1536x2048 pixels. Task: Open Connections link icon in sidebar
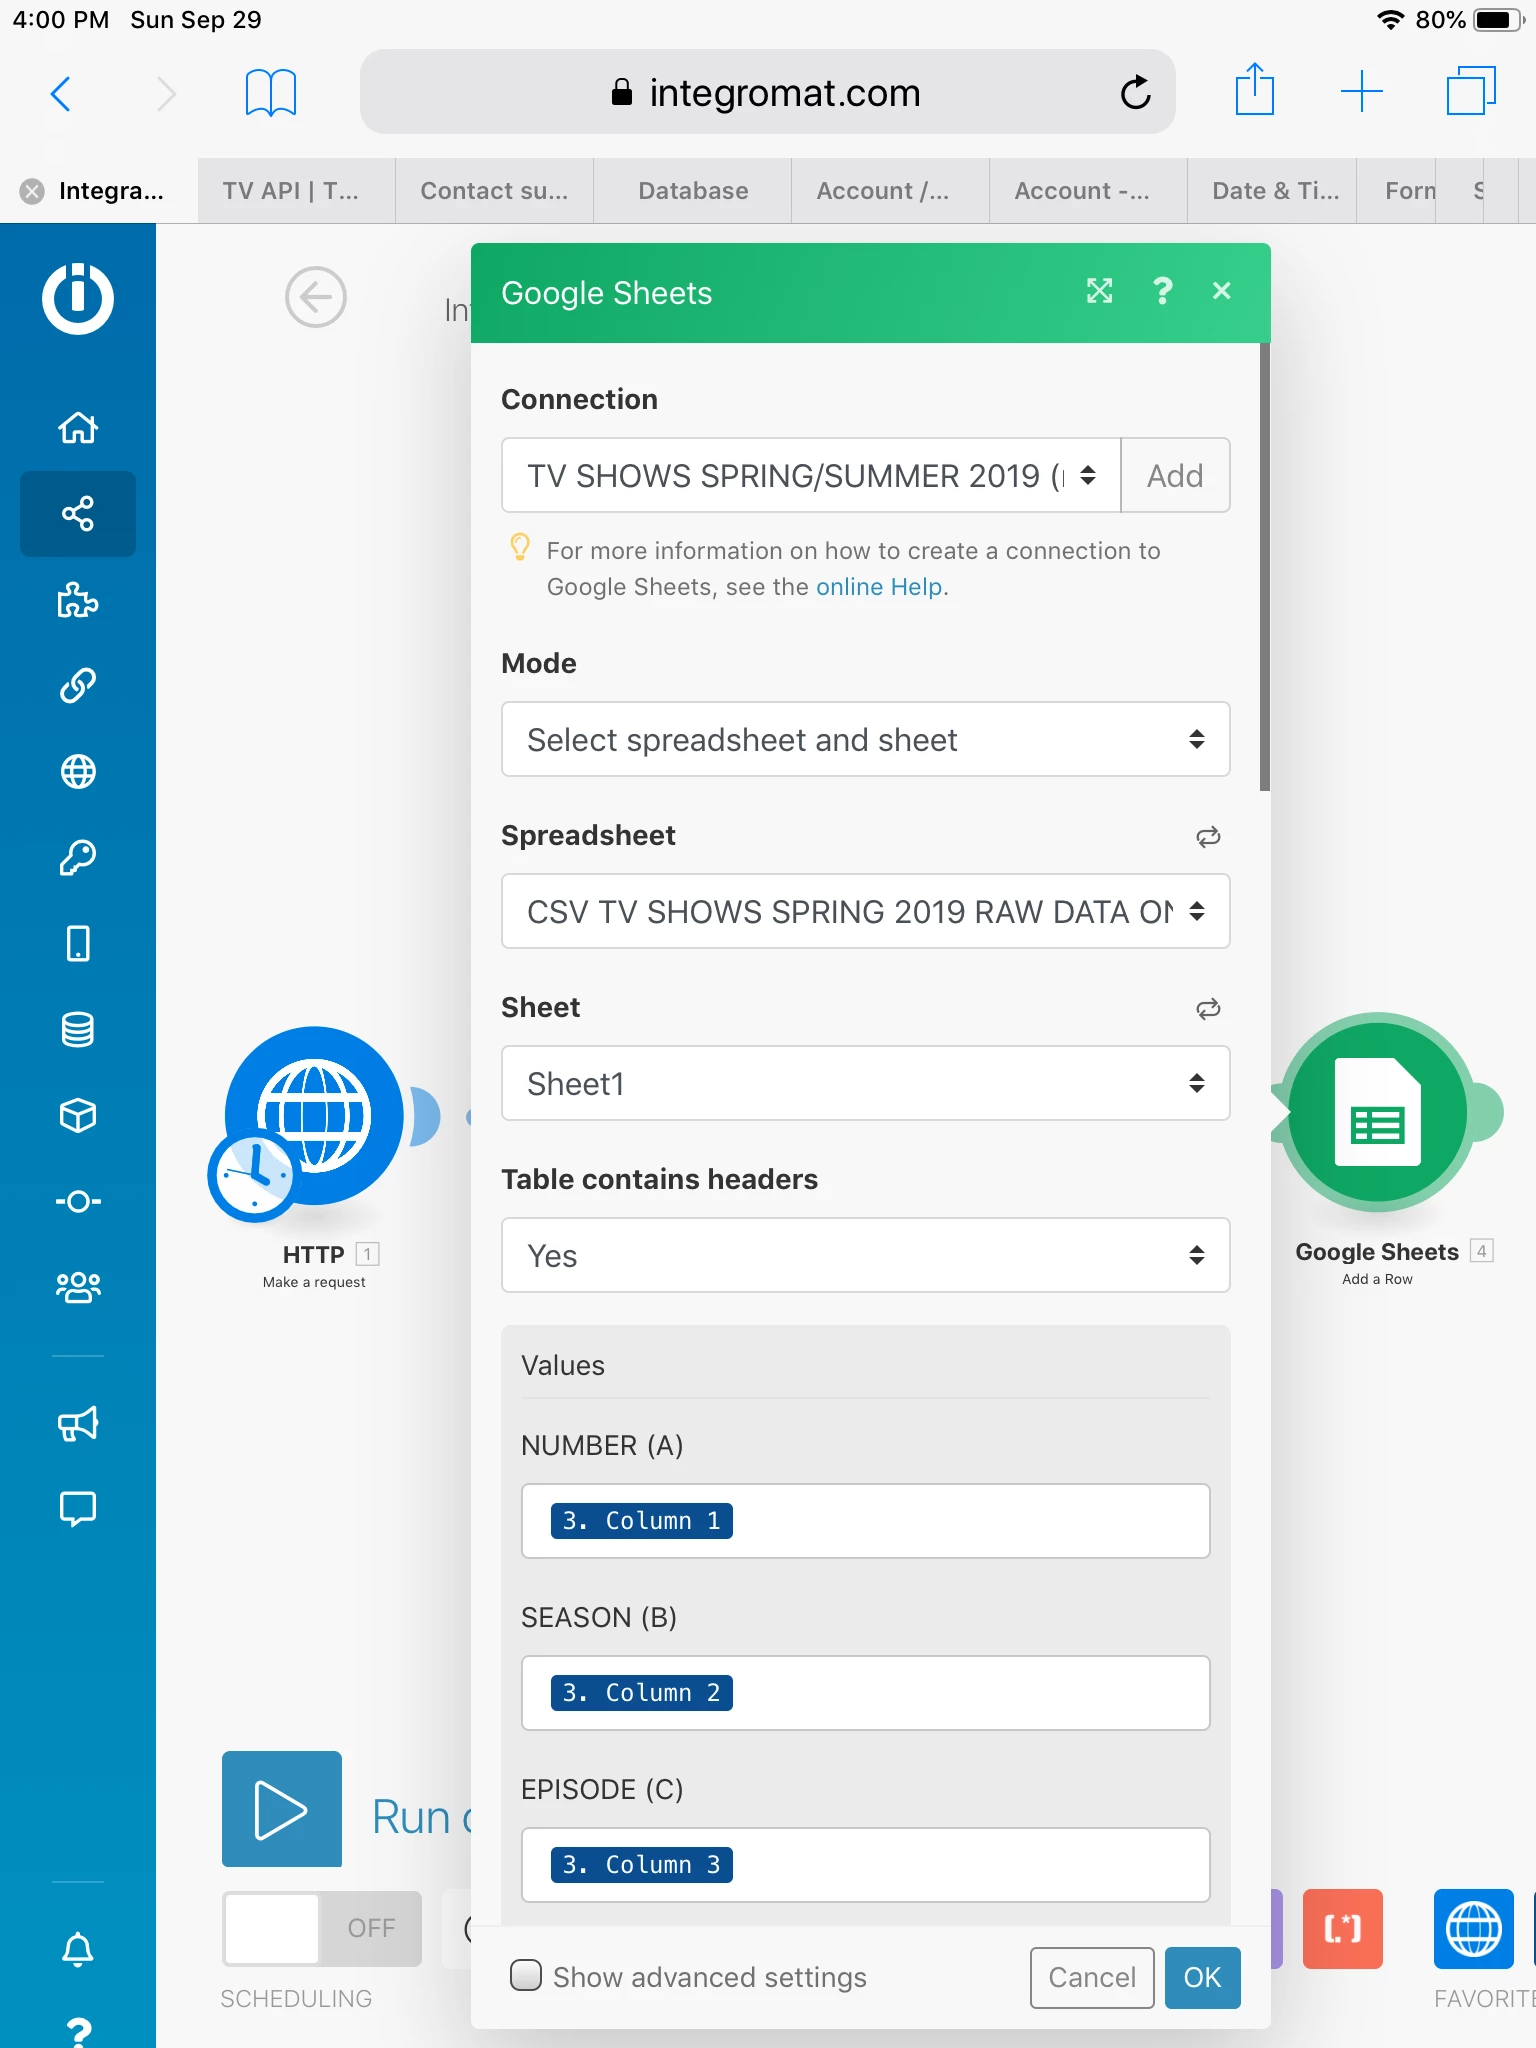78,686
